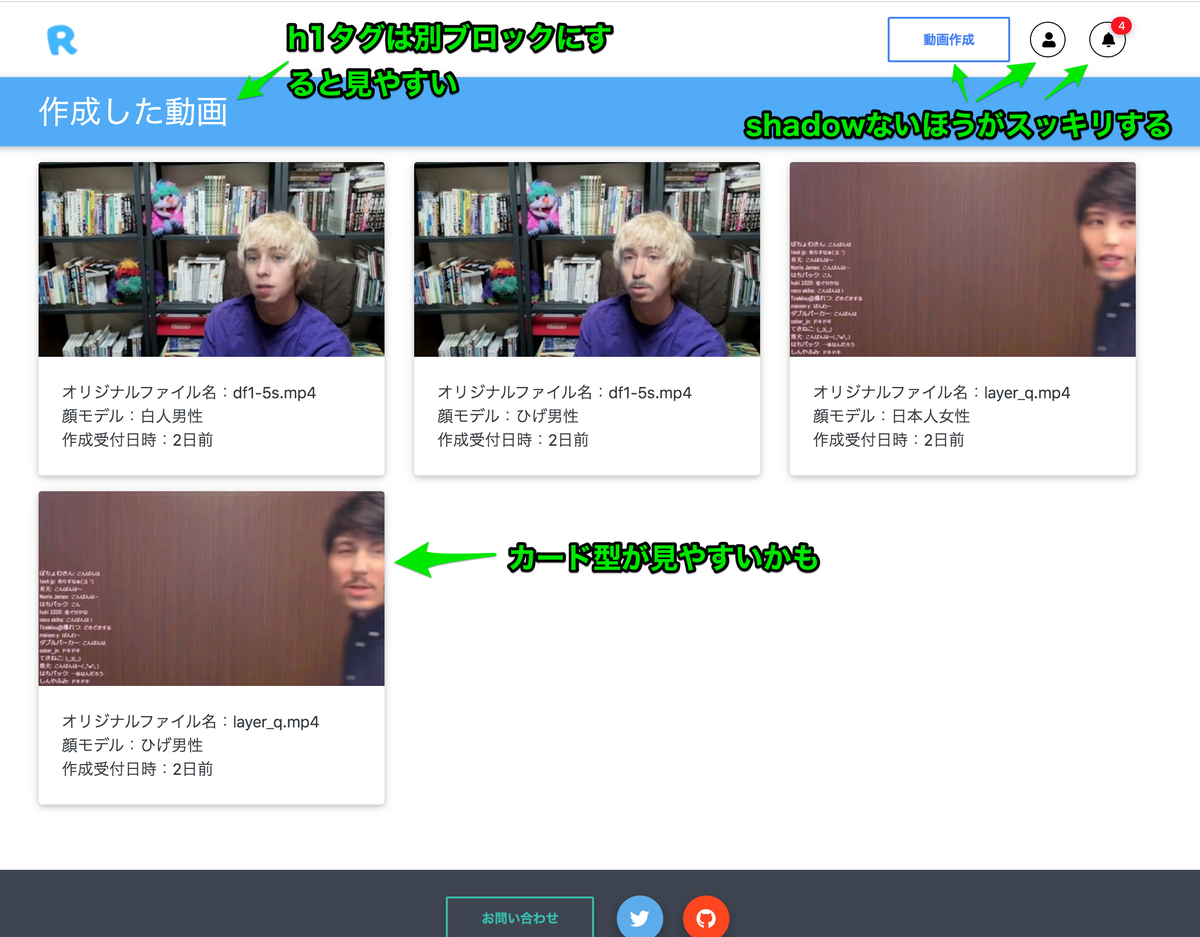Open the notifications bell icon
This screenshot has height=937, width=1200.
coord(1108,40)
